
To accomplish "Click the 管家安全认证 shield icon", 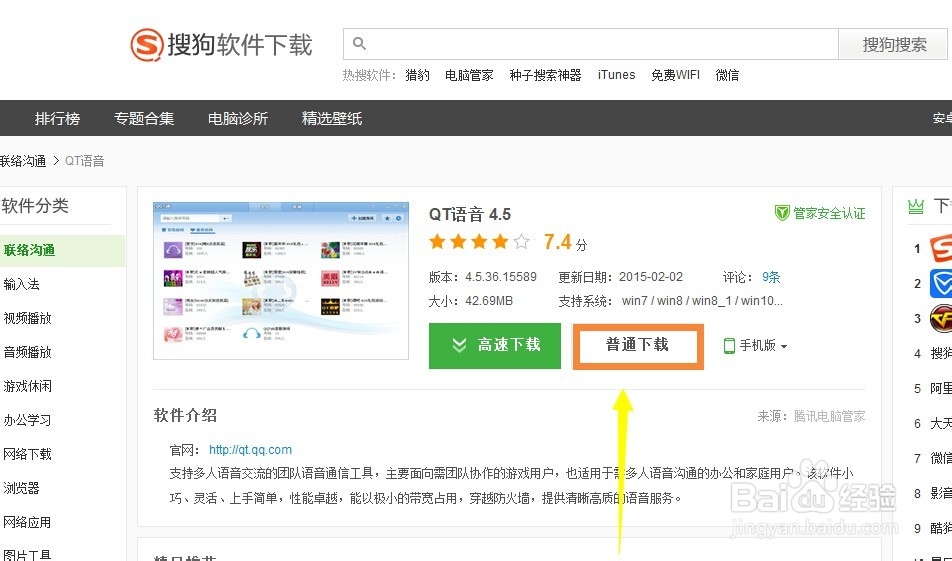I will (x=782, y=212).
